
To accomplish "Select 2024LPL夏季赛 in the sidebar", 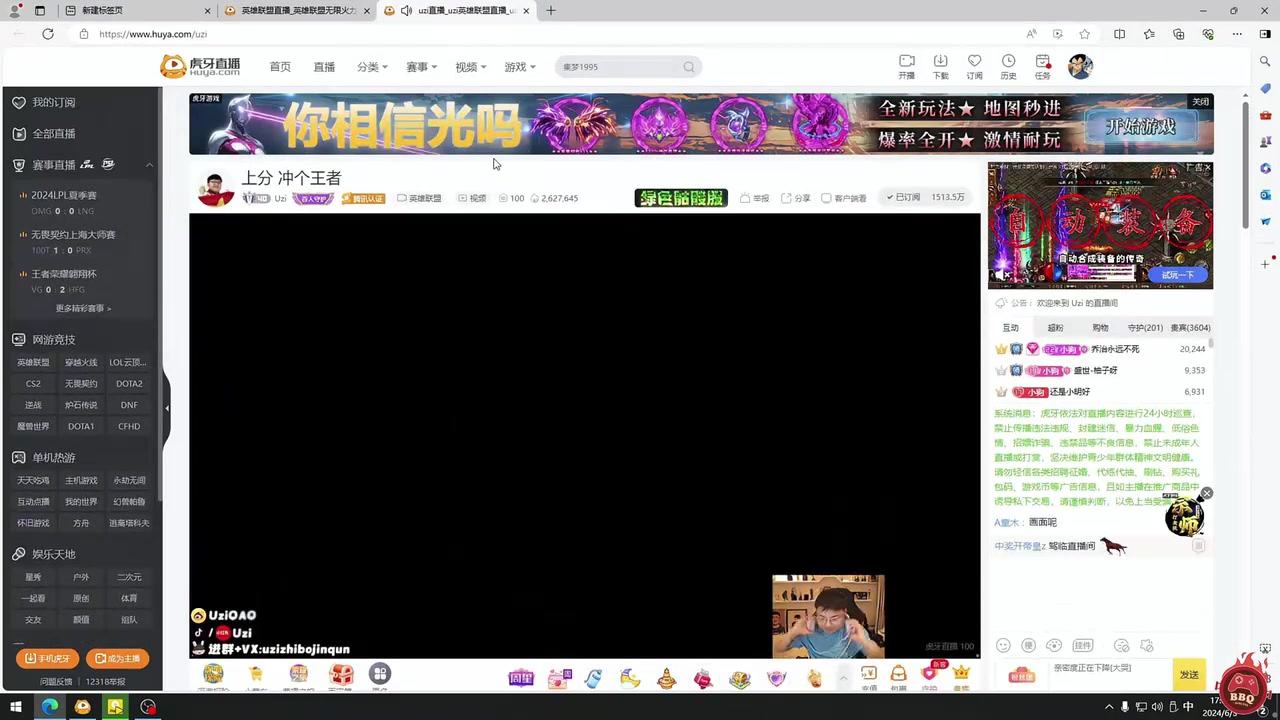I will point(64,195).
